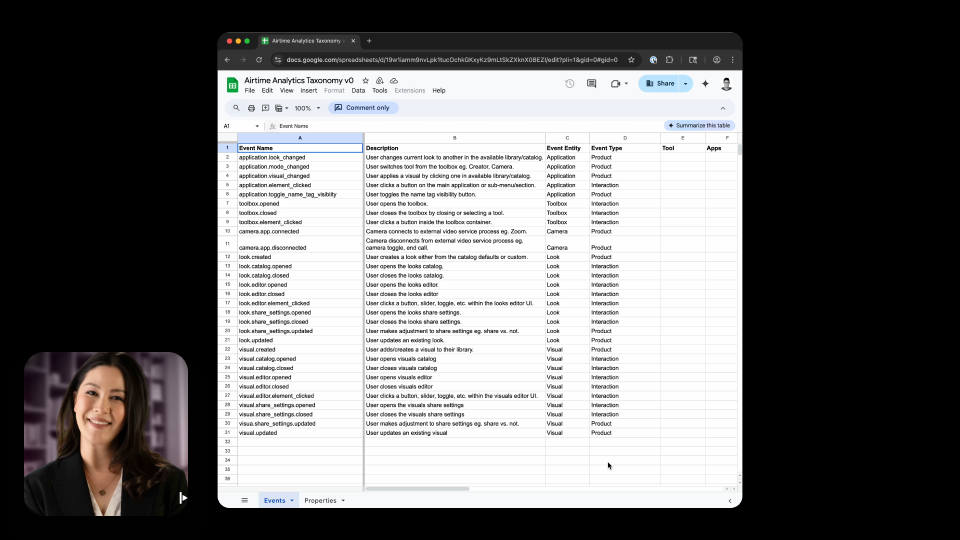The image size is (960, 540).
Task: Click the Google Sheets home logo
Action: click(x=232, y=85)
